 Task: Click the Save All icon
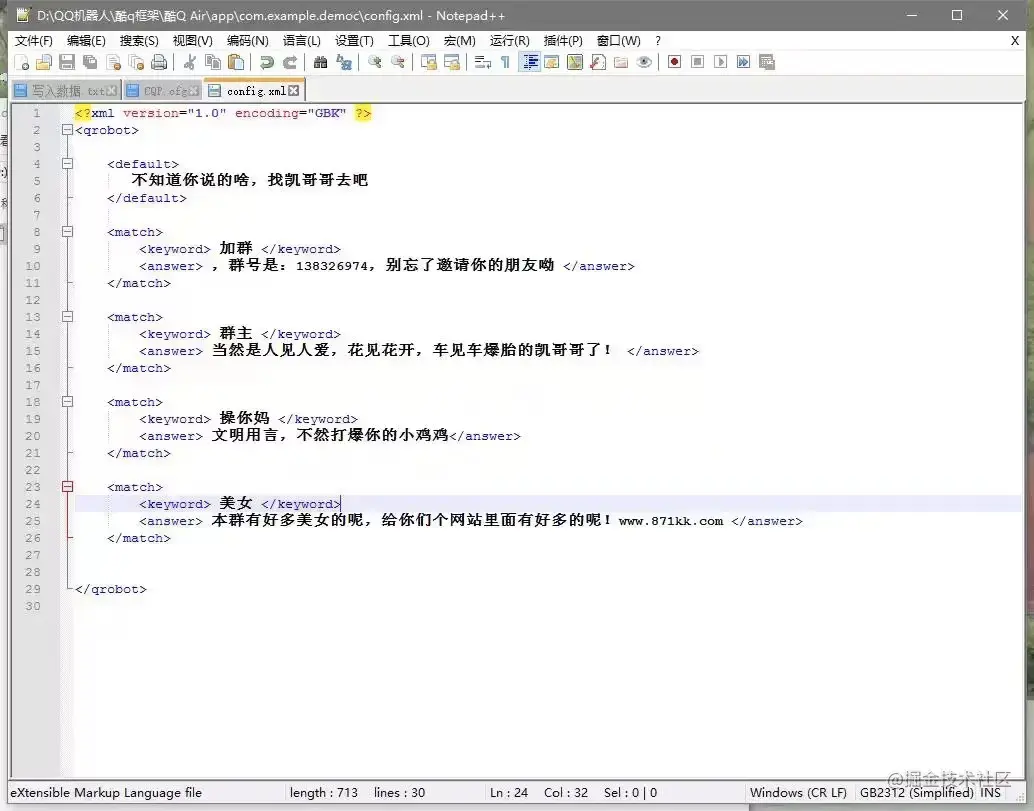[x=90, y=63]
